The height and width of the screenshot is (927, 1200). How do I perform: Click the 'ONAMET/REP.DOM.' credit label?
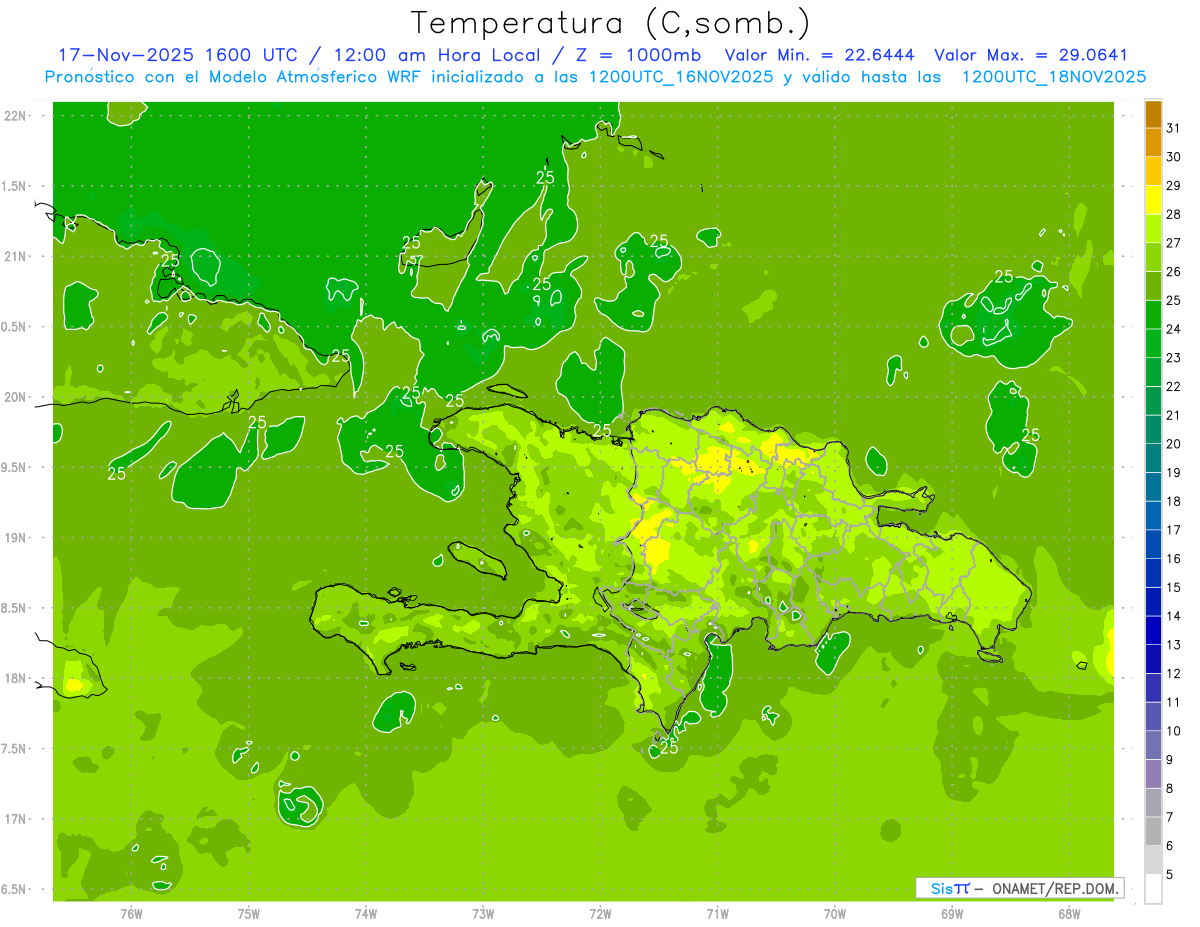[1055, 888]
